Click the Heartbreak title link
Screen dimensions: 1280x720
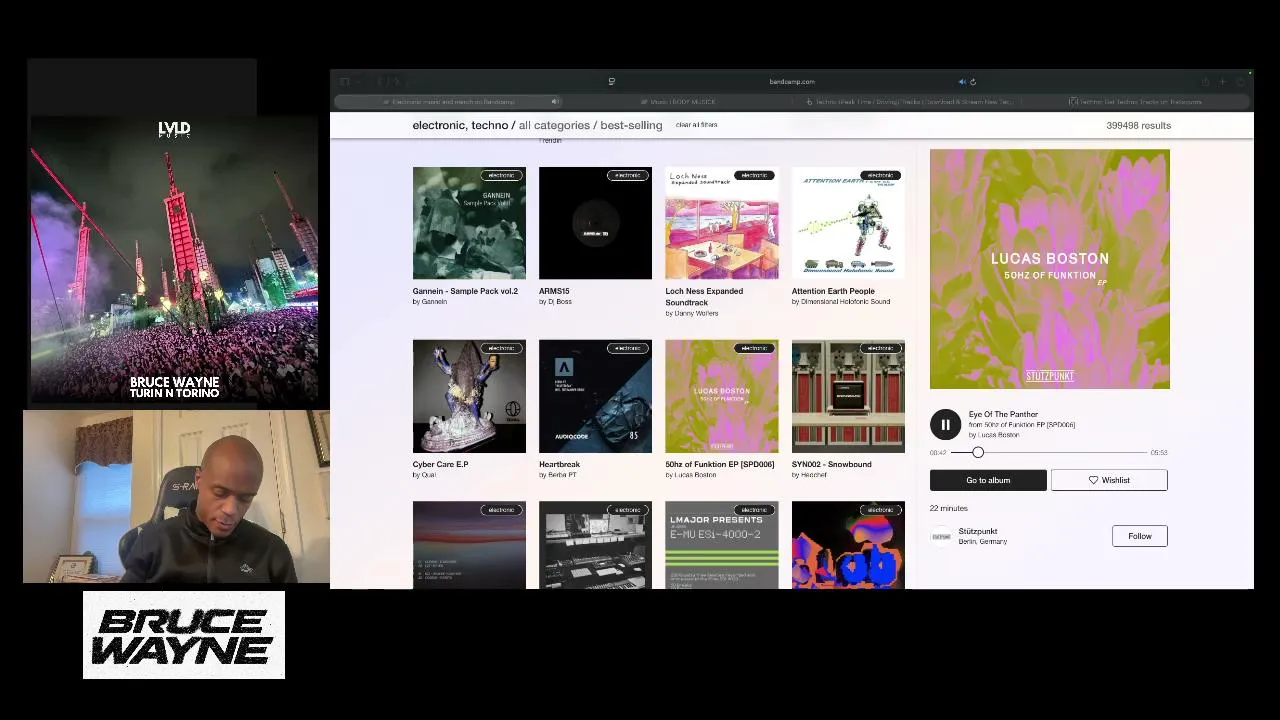pos(559,464)
